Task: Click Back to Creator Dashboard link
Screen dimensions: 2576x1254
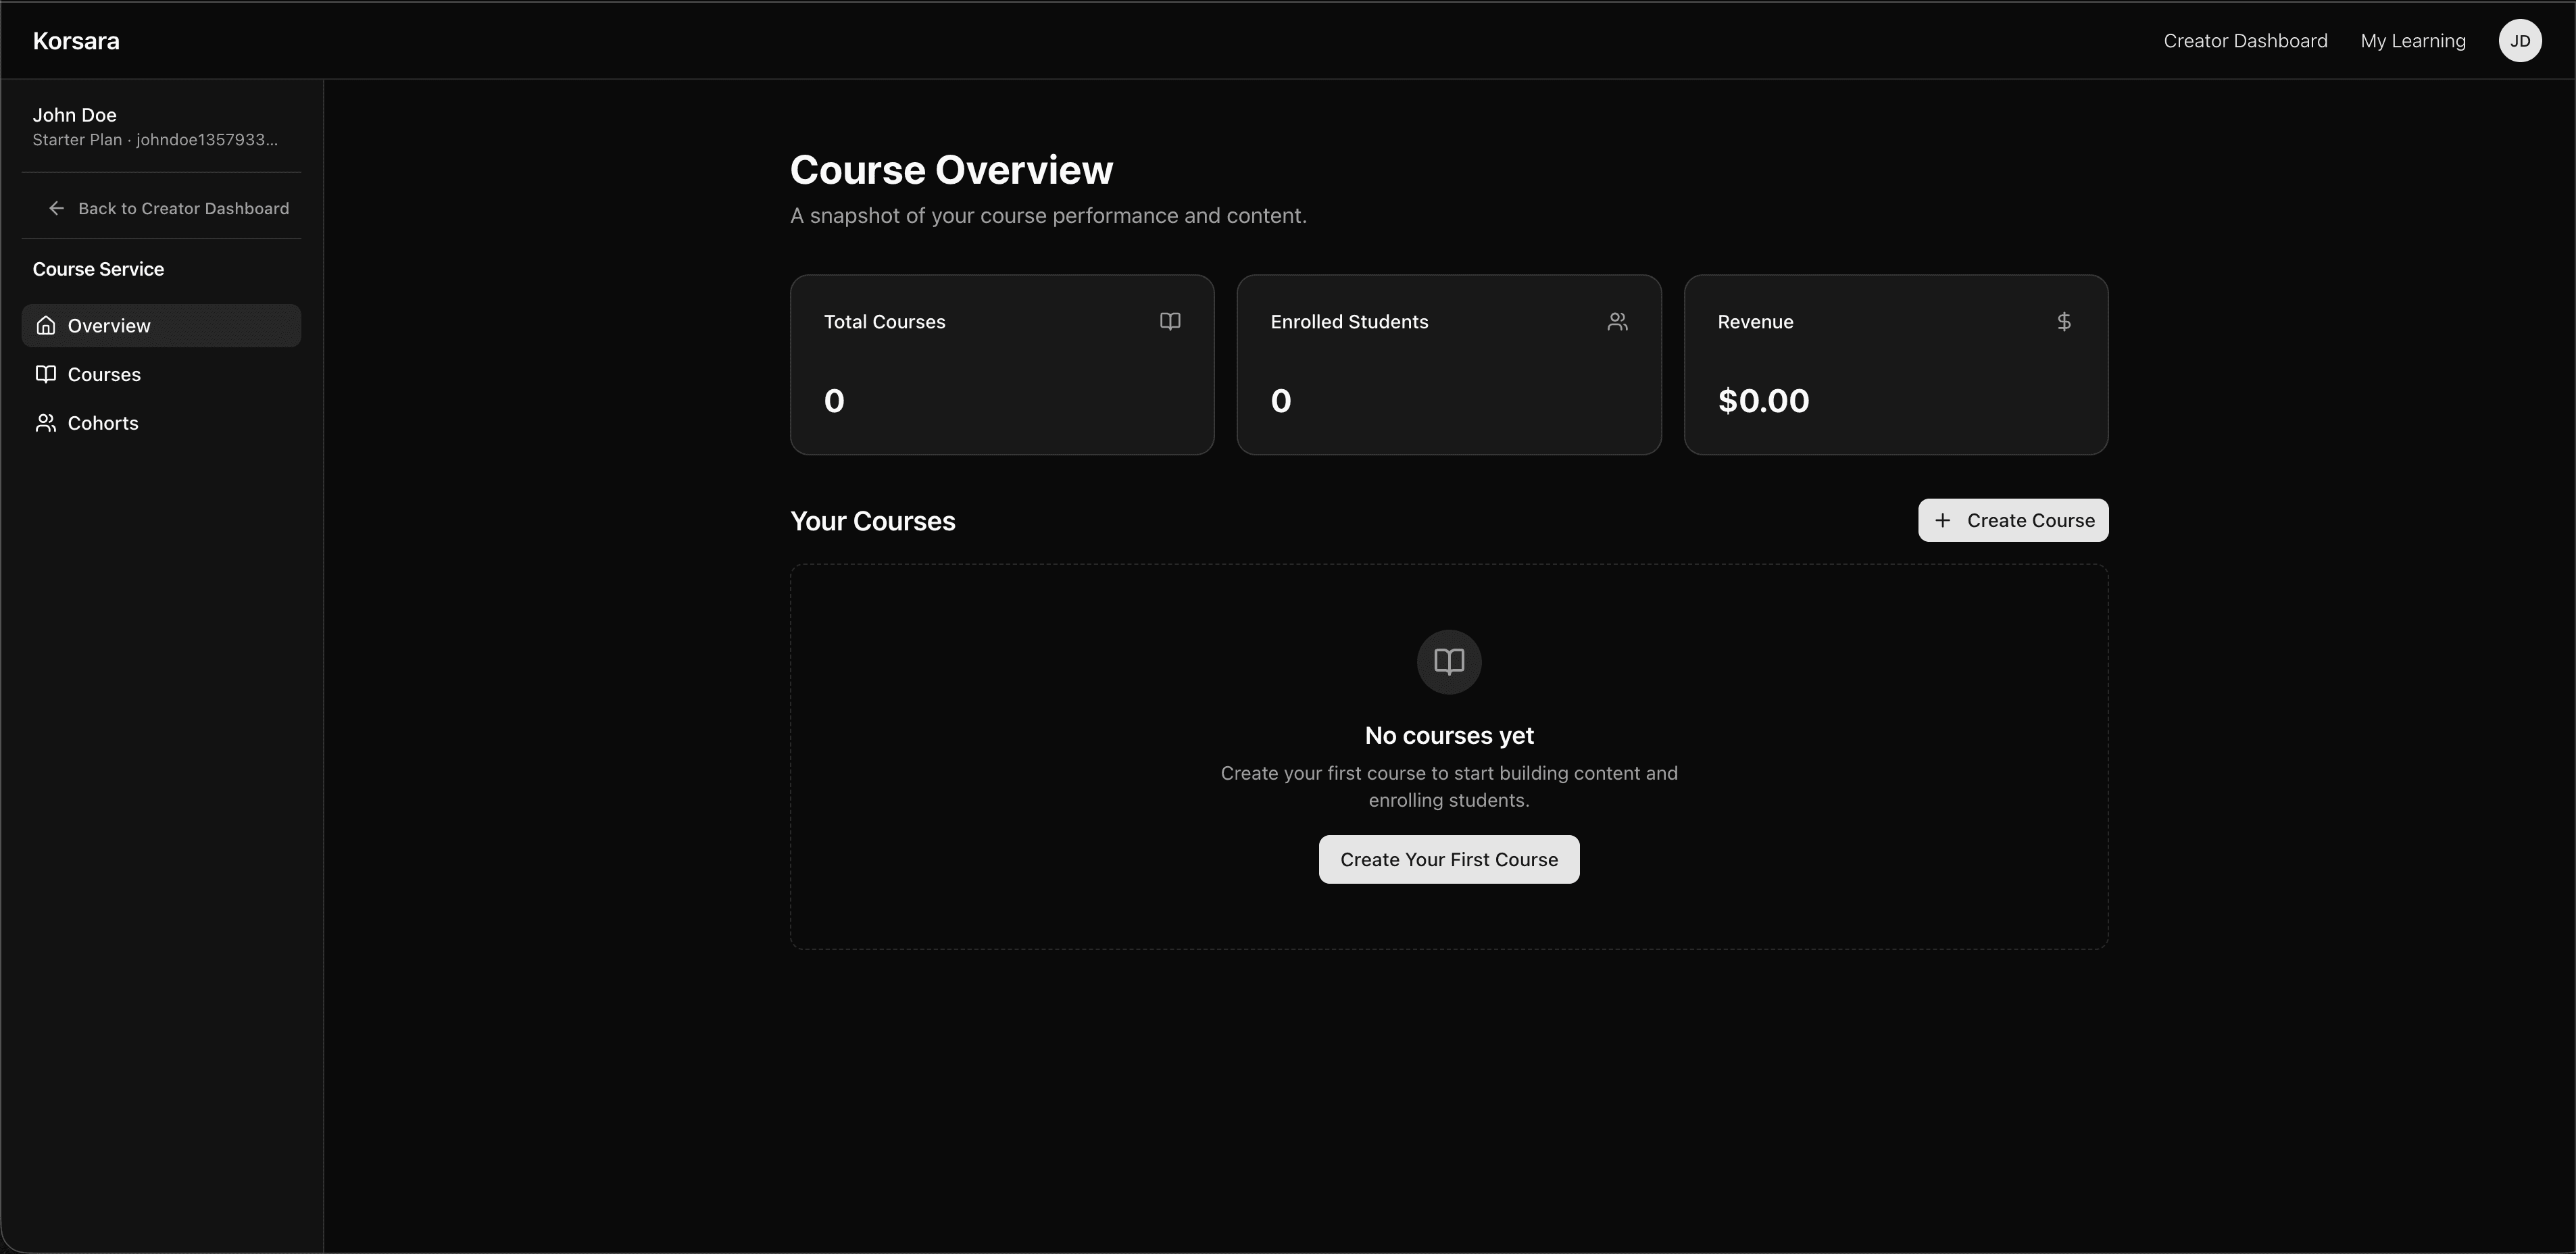Action: pyautogui.click(x=184, y=208)
